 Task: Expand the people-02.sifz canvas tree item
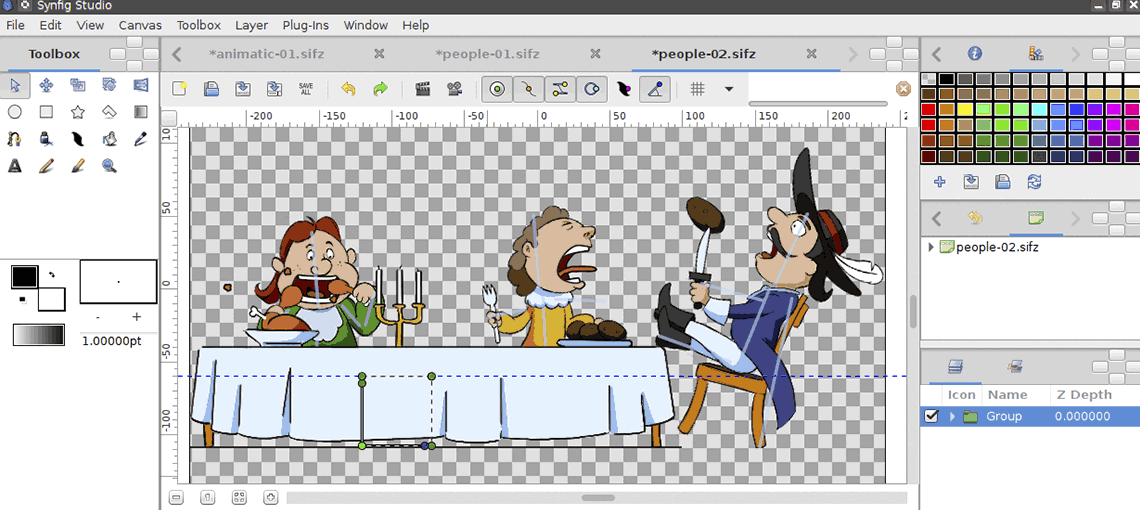click(x=932, y=247)
